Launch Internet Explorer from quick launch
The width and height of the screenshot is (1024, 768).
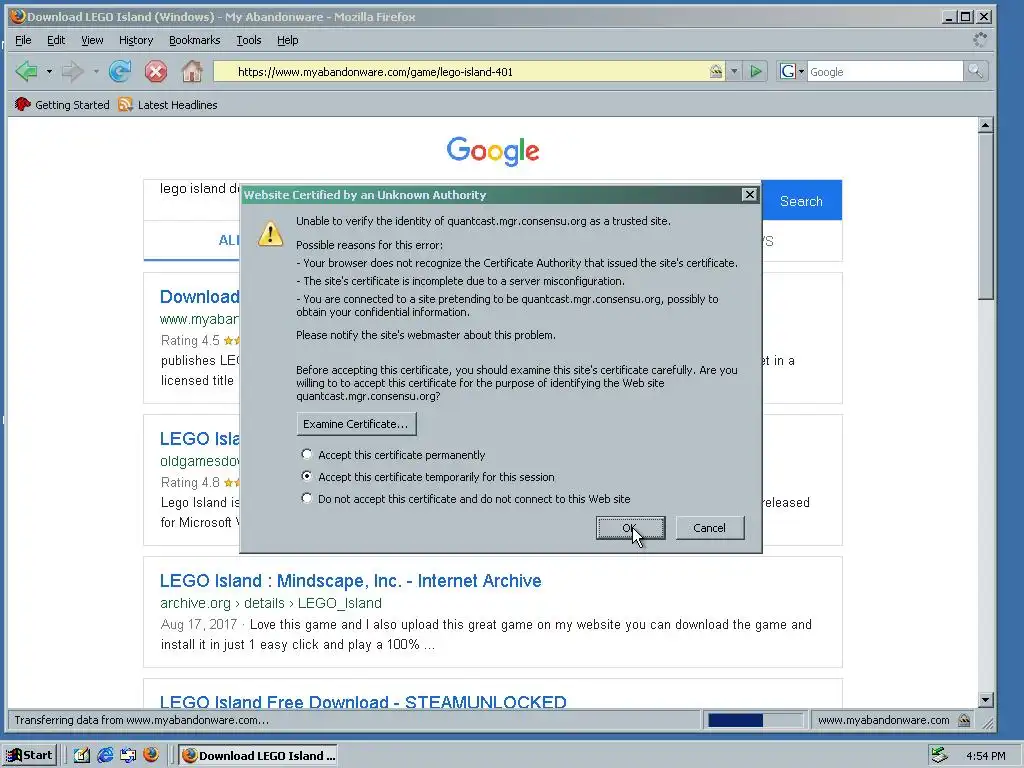tap(104, 755)
